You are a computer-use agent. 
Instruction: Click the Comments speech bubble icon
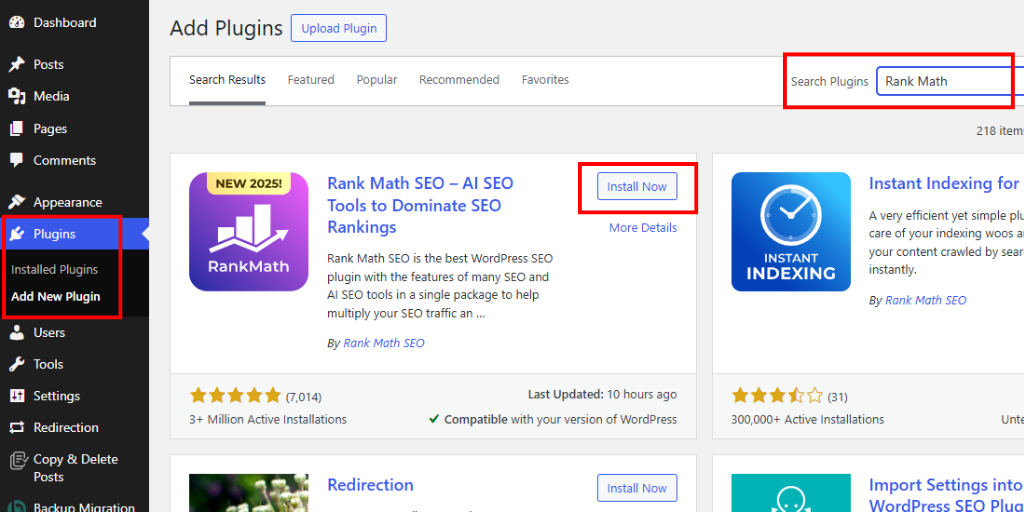[x=17, y=161]
